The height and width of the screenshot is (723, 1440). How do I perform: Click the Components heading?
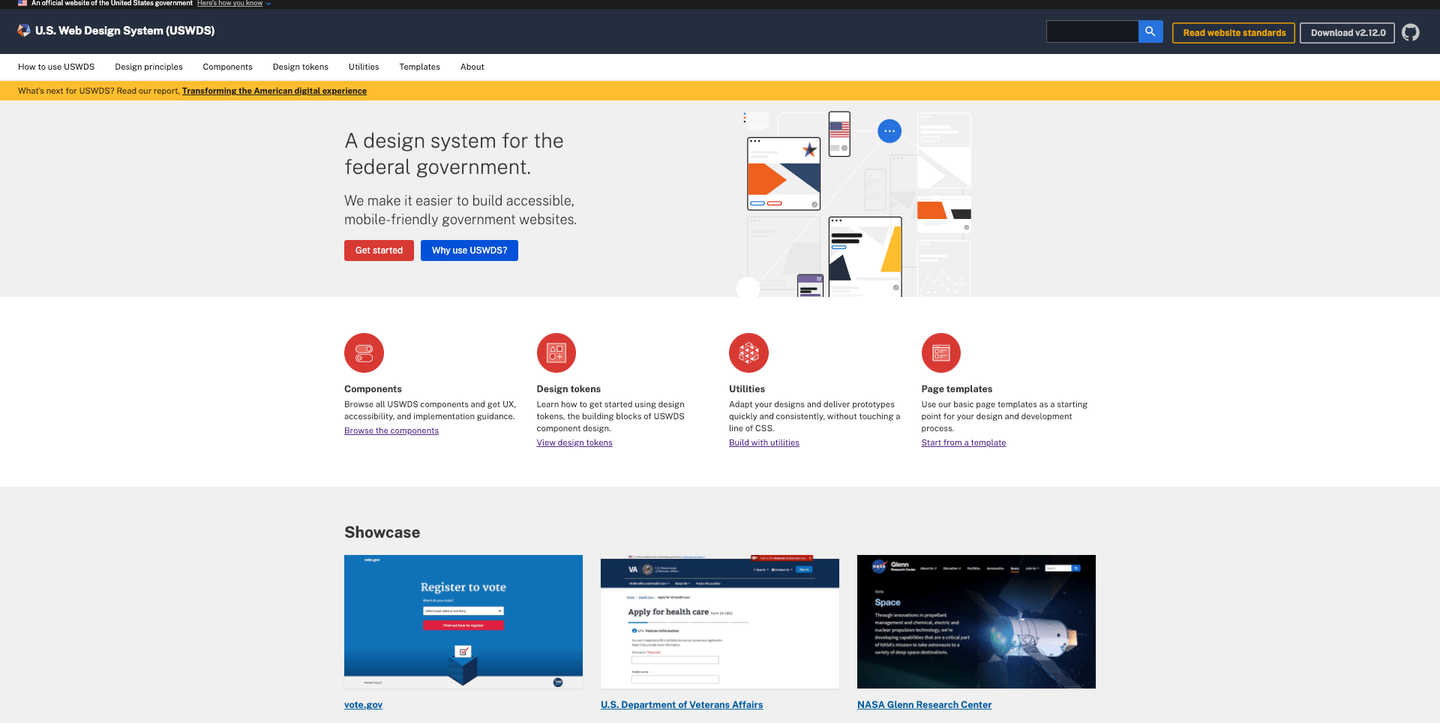click(x=373, y=389)
